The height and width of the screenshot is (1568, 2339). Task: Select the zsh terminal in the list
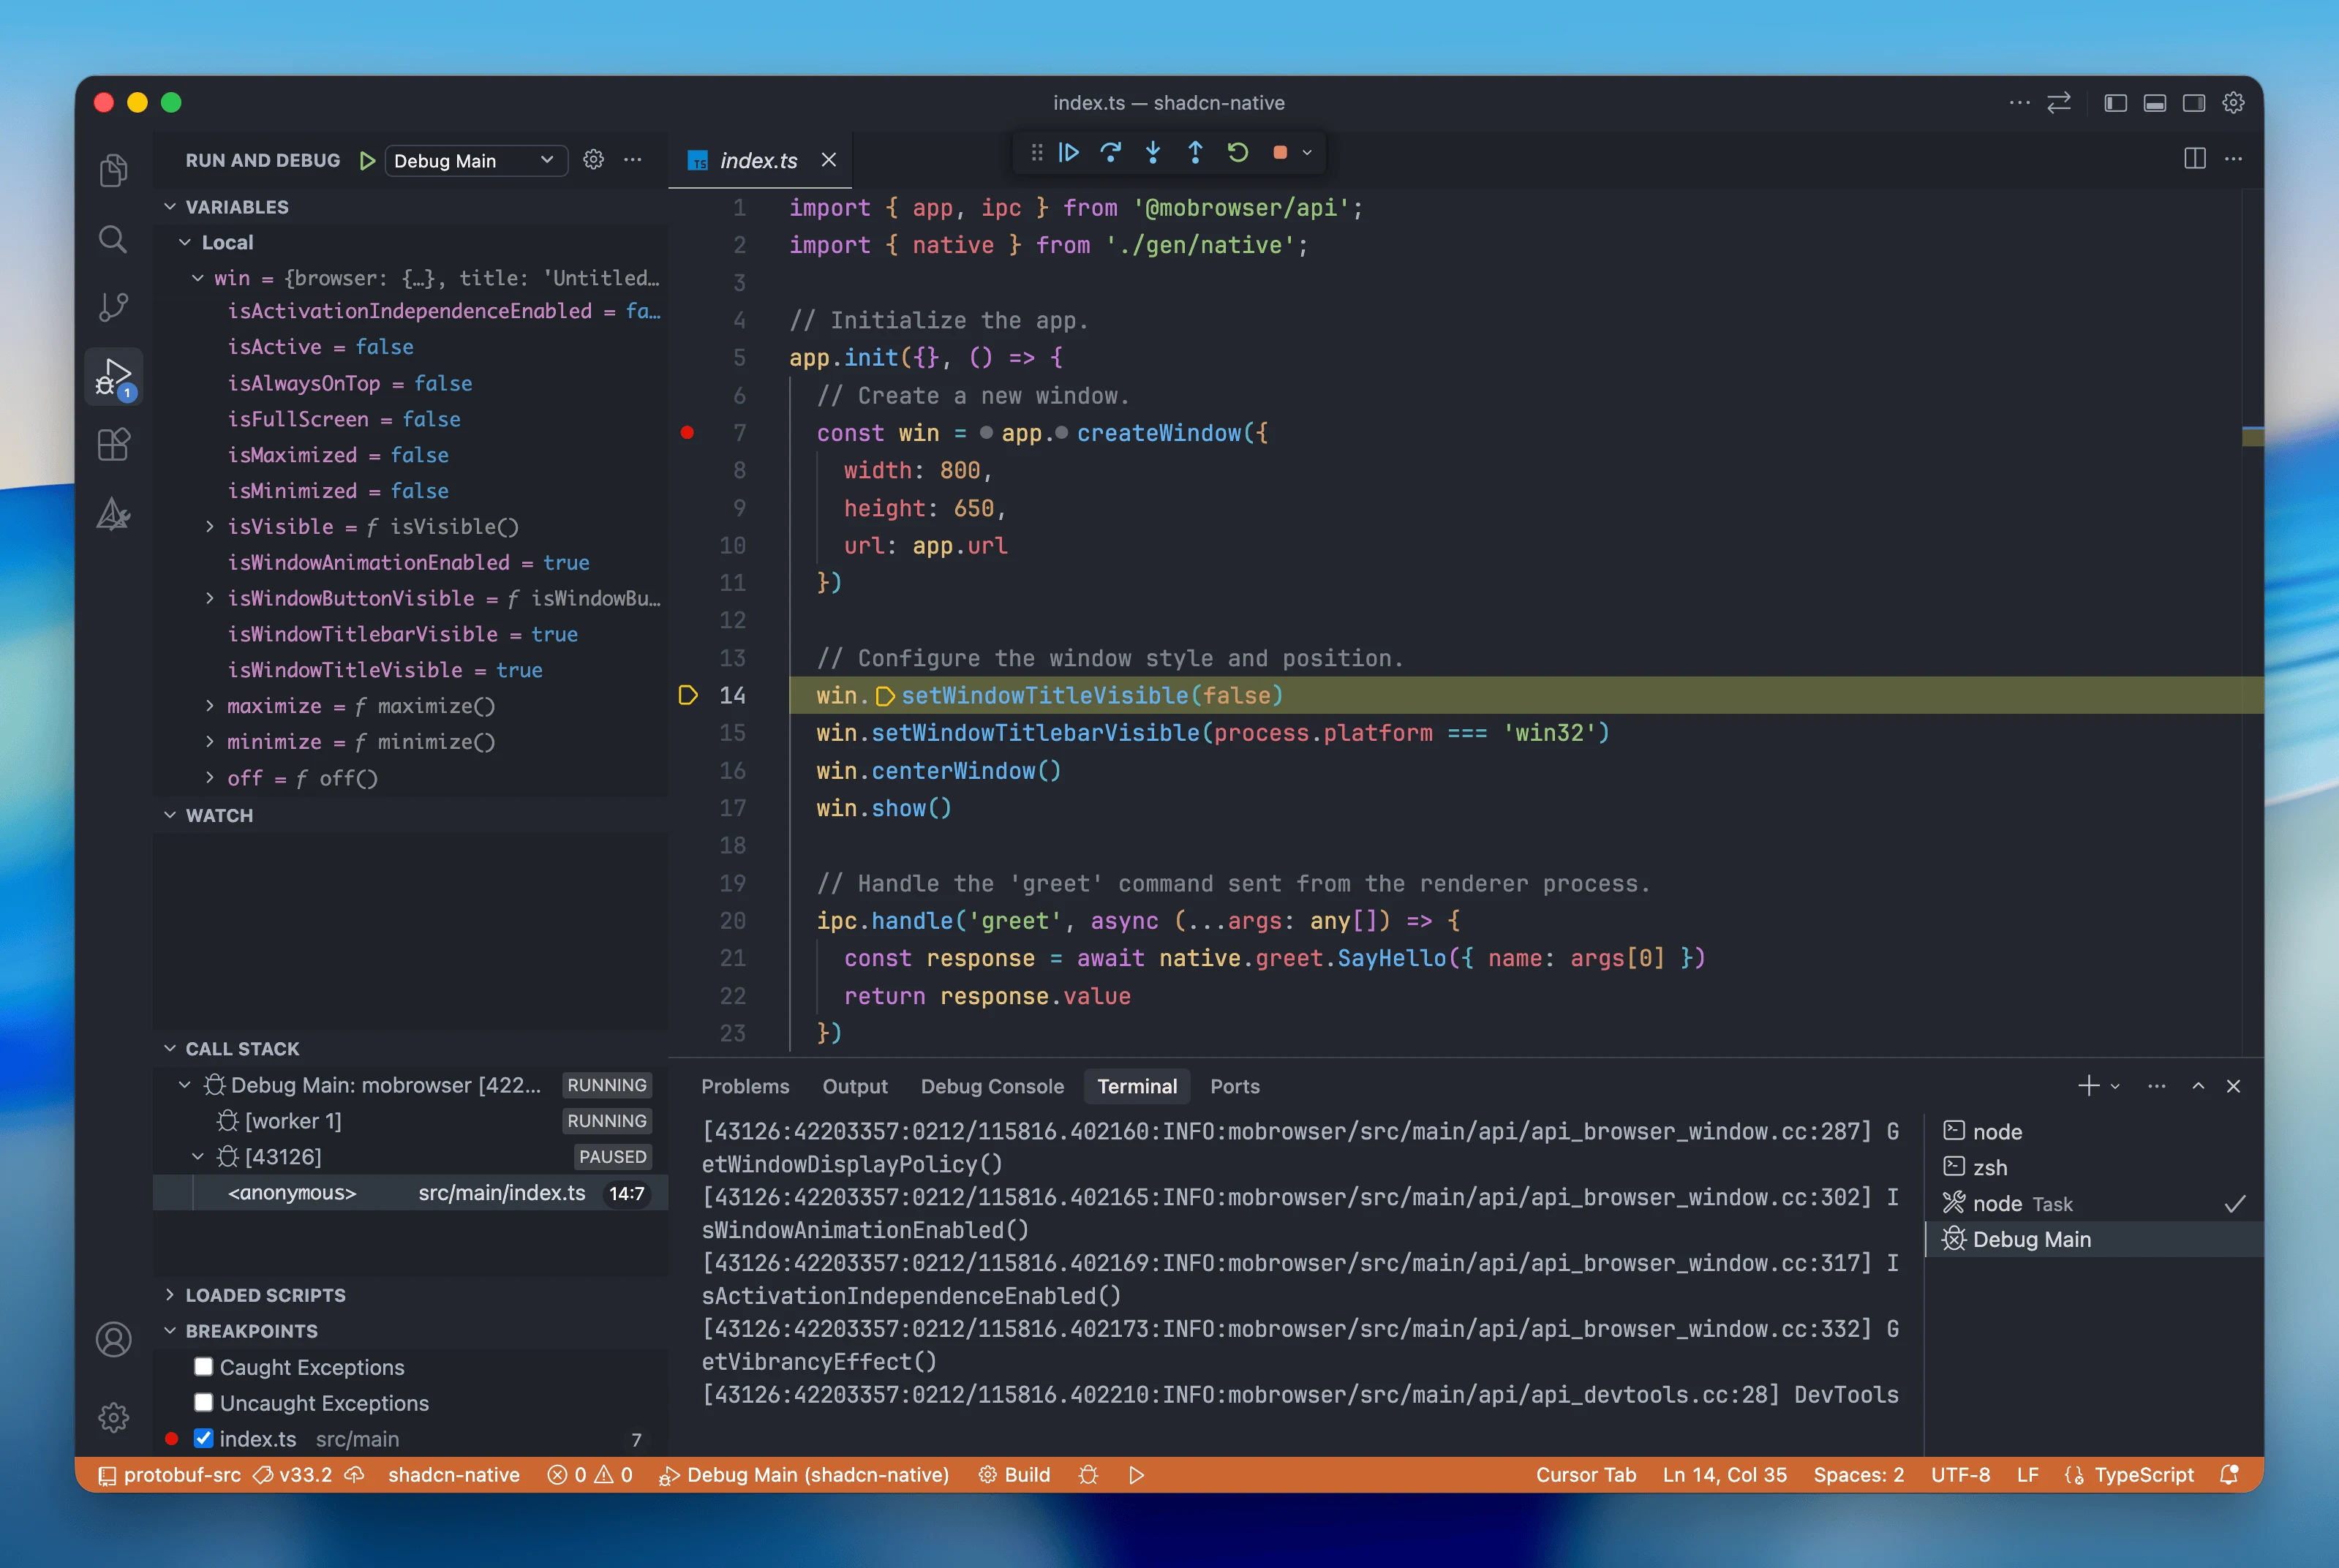pyautogui.click(x=1989, y=1167)
